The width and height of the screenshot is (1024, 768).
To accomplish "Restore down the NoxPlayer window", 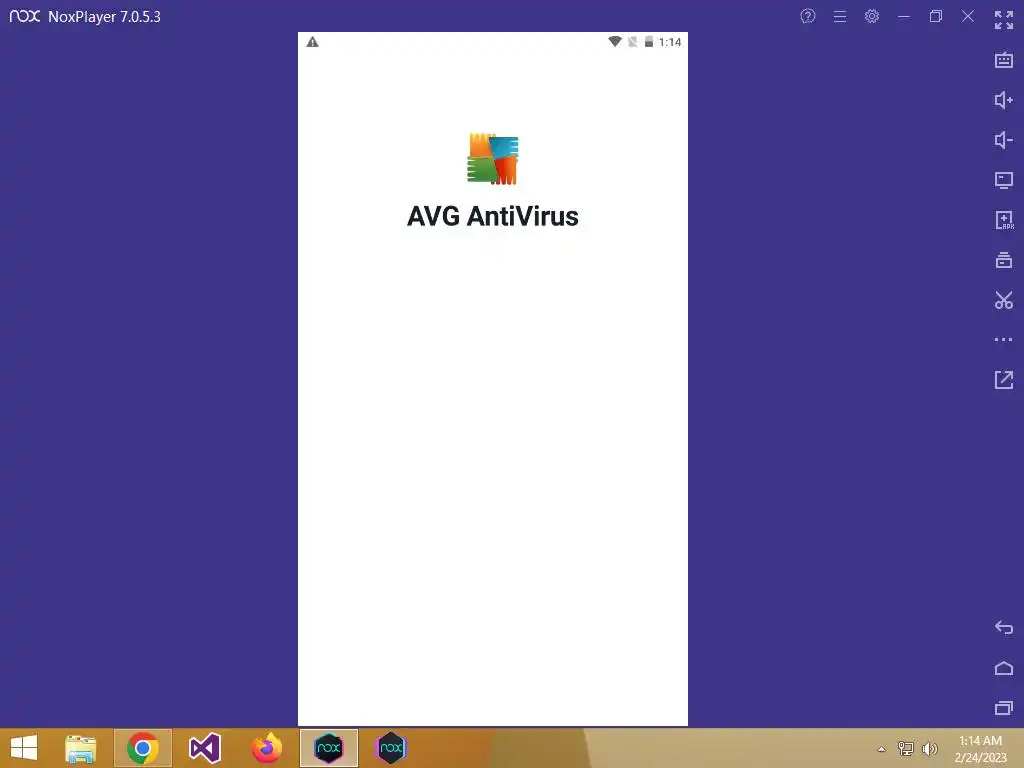I will [936, 16].
